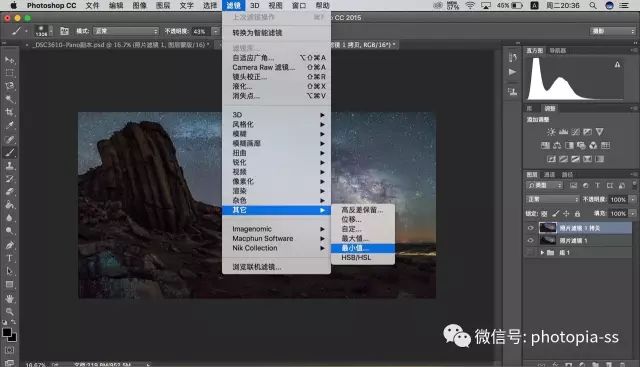Click the brush opacity 43% field
The image size is (640, 367).
point(200,31)
